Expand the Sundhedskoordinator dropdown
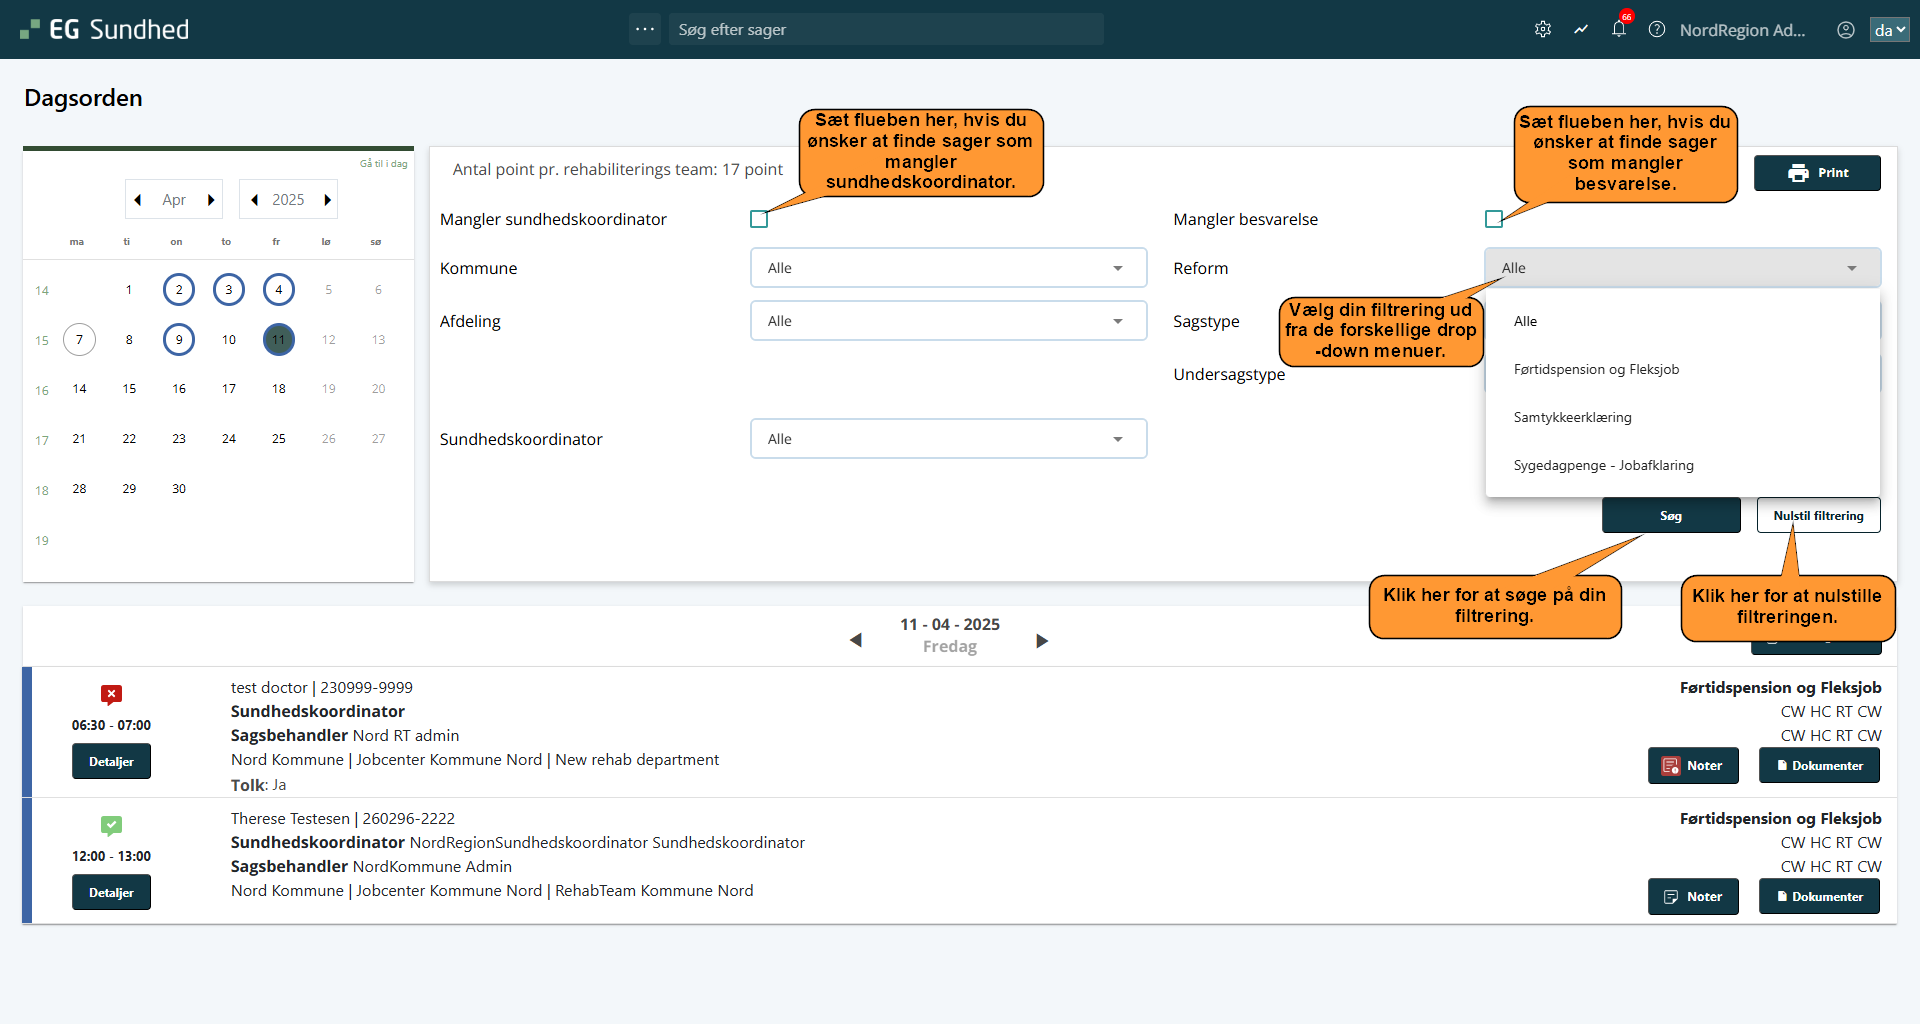Screen dimensions: 1920x1024 click(948, 439)
